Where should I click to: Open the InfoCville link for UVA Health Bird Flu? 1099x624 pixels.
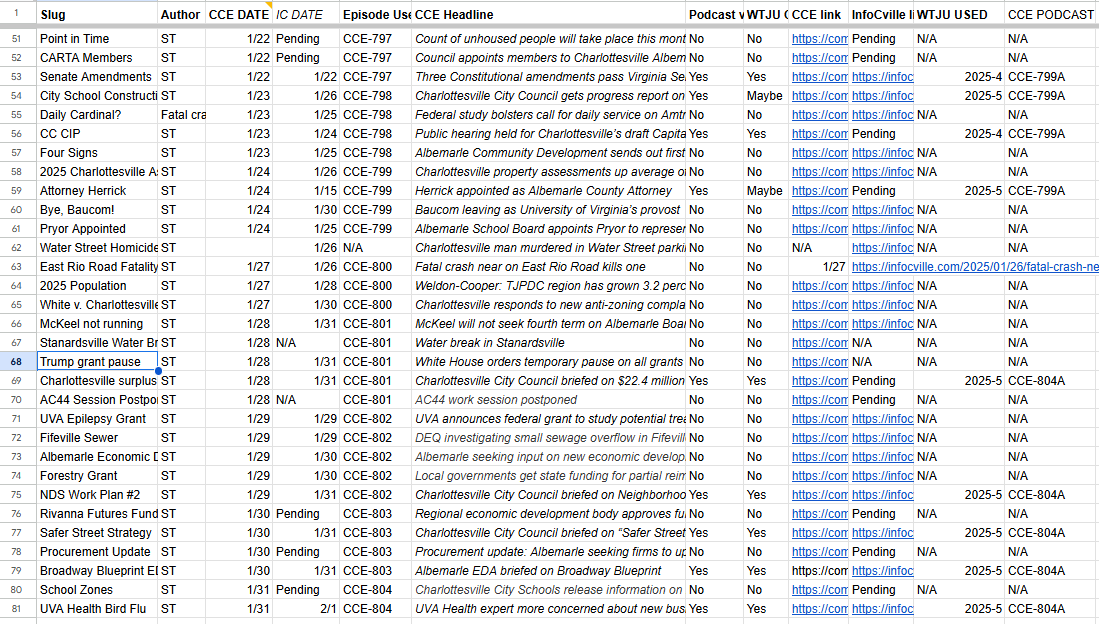pos(882,609)
